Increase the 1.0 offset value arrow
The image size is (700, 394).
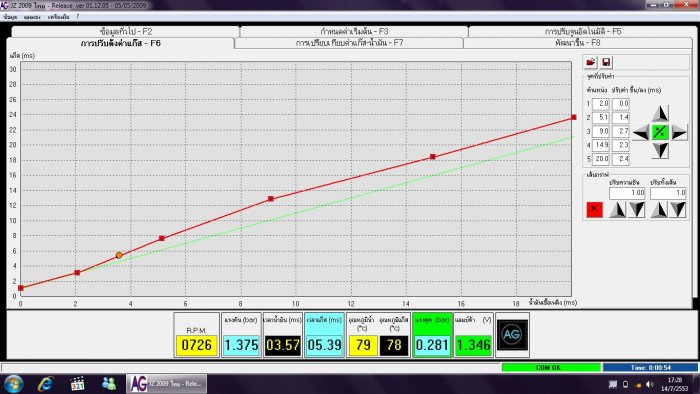click(658, 209)
